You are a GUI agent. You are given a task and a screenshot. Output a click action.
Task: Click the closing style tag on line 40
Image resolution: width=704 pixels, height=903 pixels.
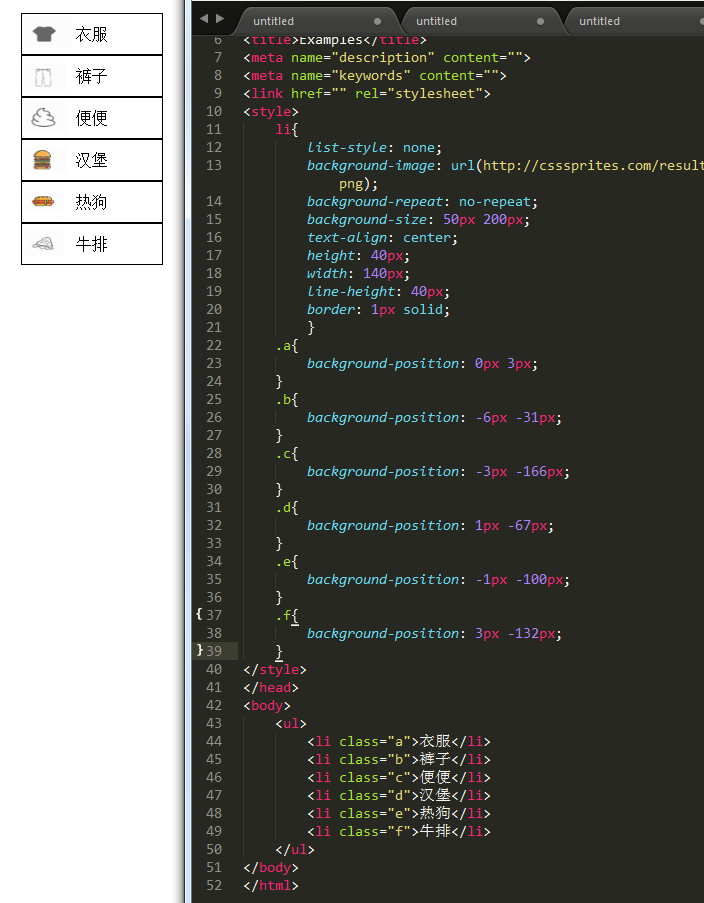coord(275,669)
